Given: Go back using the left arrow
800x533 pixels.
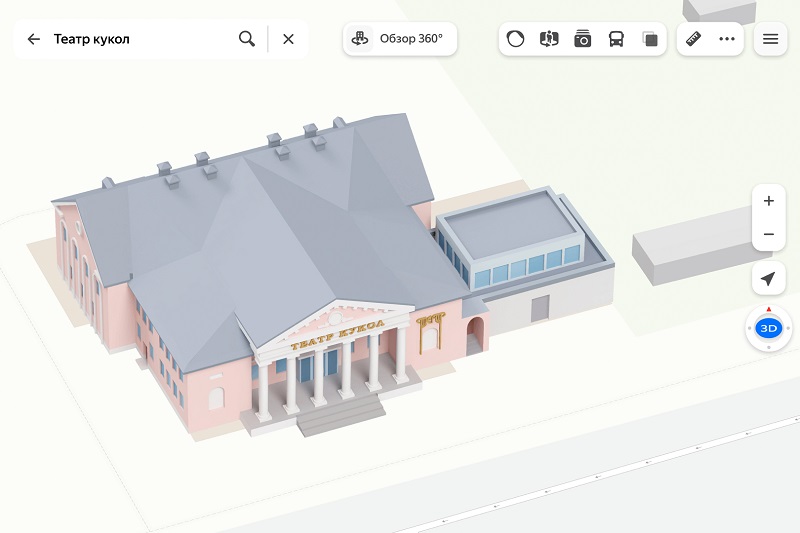Looking at the screenshot, I should click(x=34, y=39).
